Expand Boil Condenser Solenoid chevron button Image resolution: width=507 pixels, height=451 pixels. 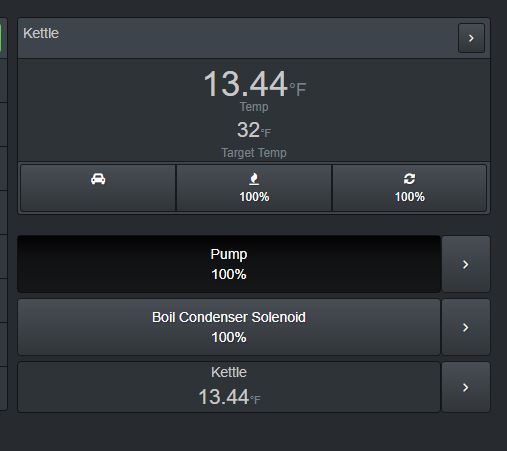click(x=466, y=327)
